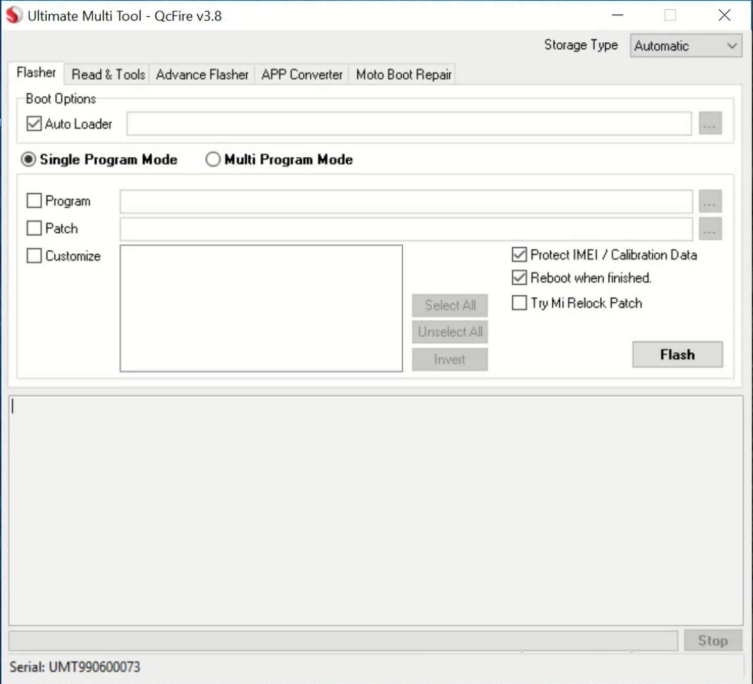Click the Boot Options group label
753x684 pixels.
tap(61, 98)
